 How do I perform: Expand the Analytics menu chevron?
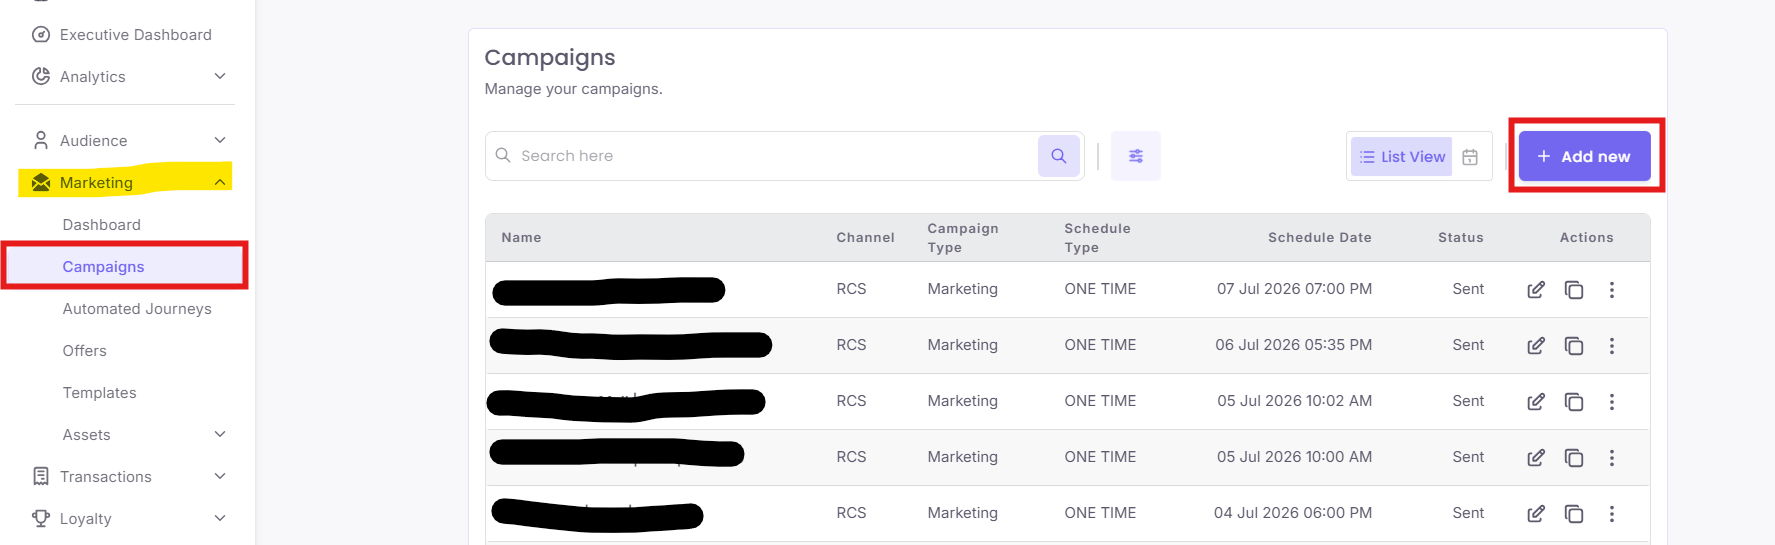pyautogui.click(x=220, y=77)
